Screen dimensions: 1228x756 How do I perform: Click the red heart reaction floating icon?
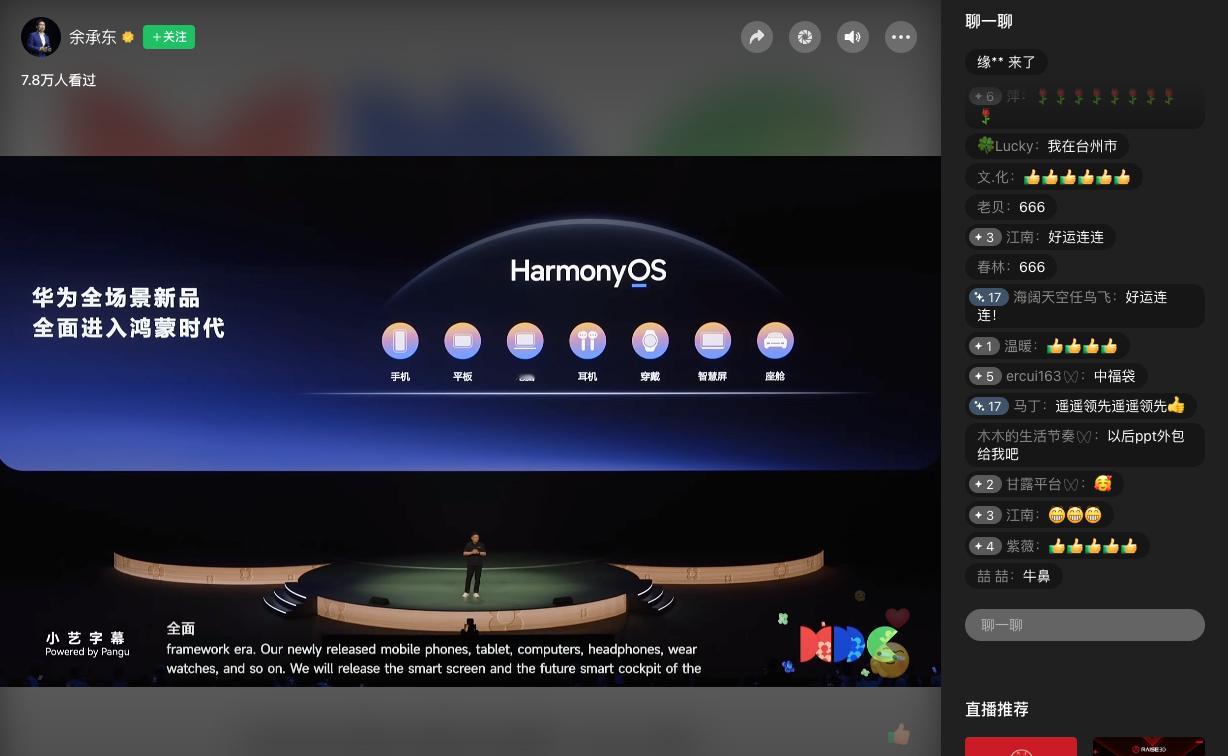[x=897, y=618]
